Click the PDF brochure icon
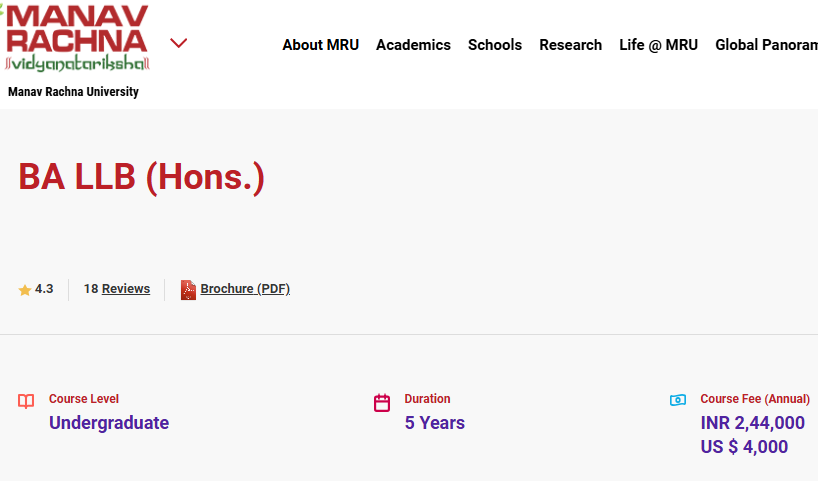 (188, 290)
